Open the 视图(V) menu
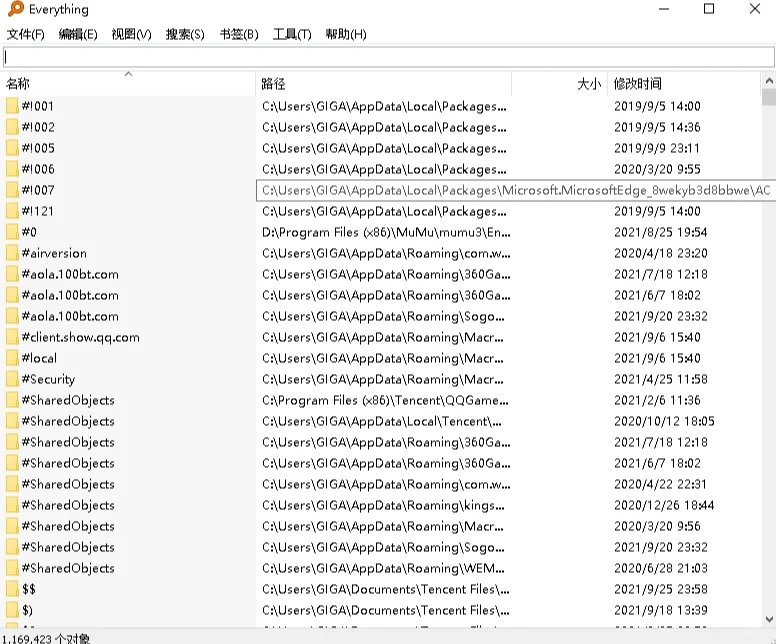 point(131,34)
